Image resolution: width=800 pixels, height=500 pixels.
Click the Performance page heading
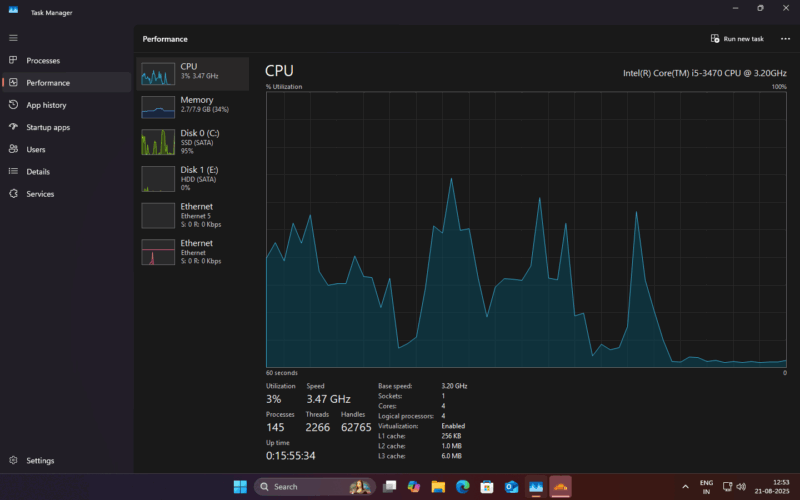coord(165,39)
